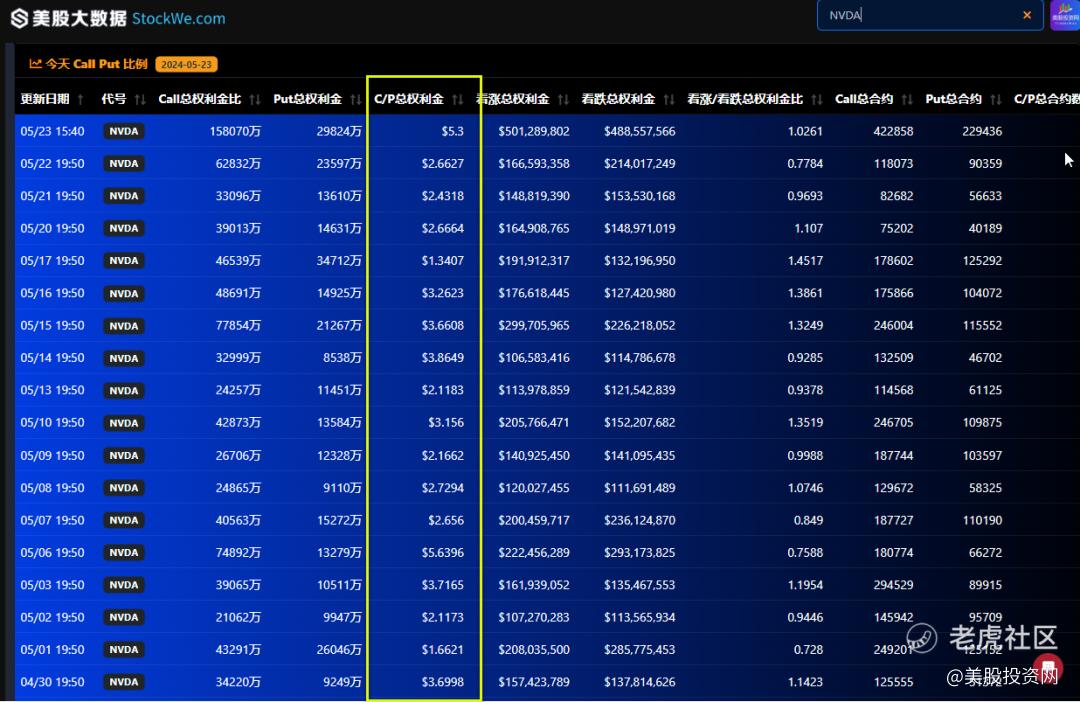Sort by Call总合约 column arrows
The height and width of the screenshot is (702, 1080).
tap(907, 100)
